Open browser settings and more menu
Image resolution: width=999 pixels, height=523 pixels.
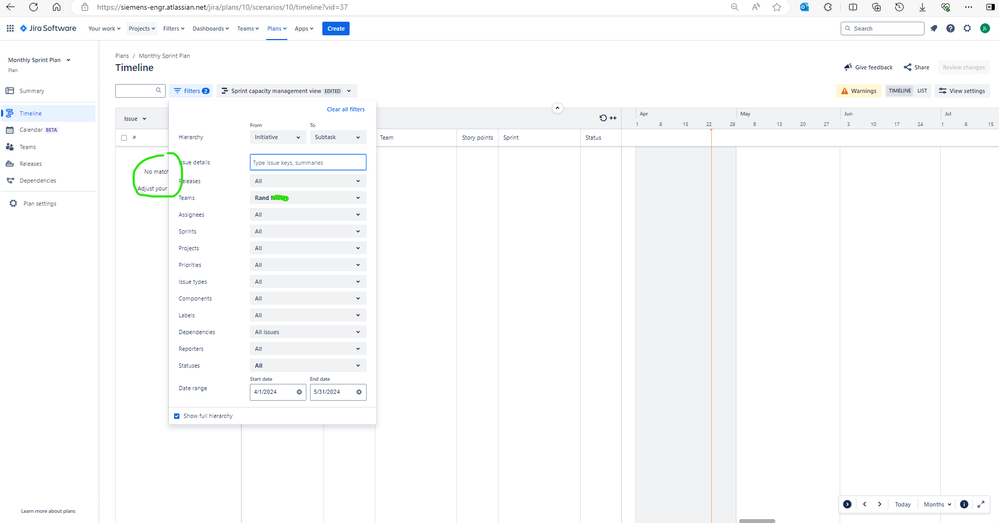click(968, 7)
